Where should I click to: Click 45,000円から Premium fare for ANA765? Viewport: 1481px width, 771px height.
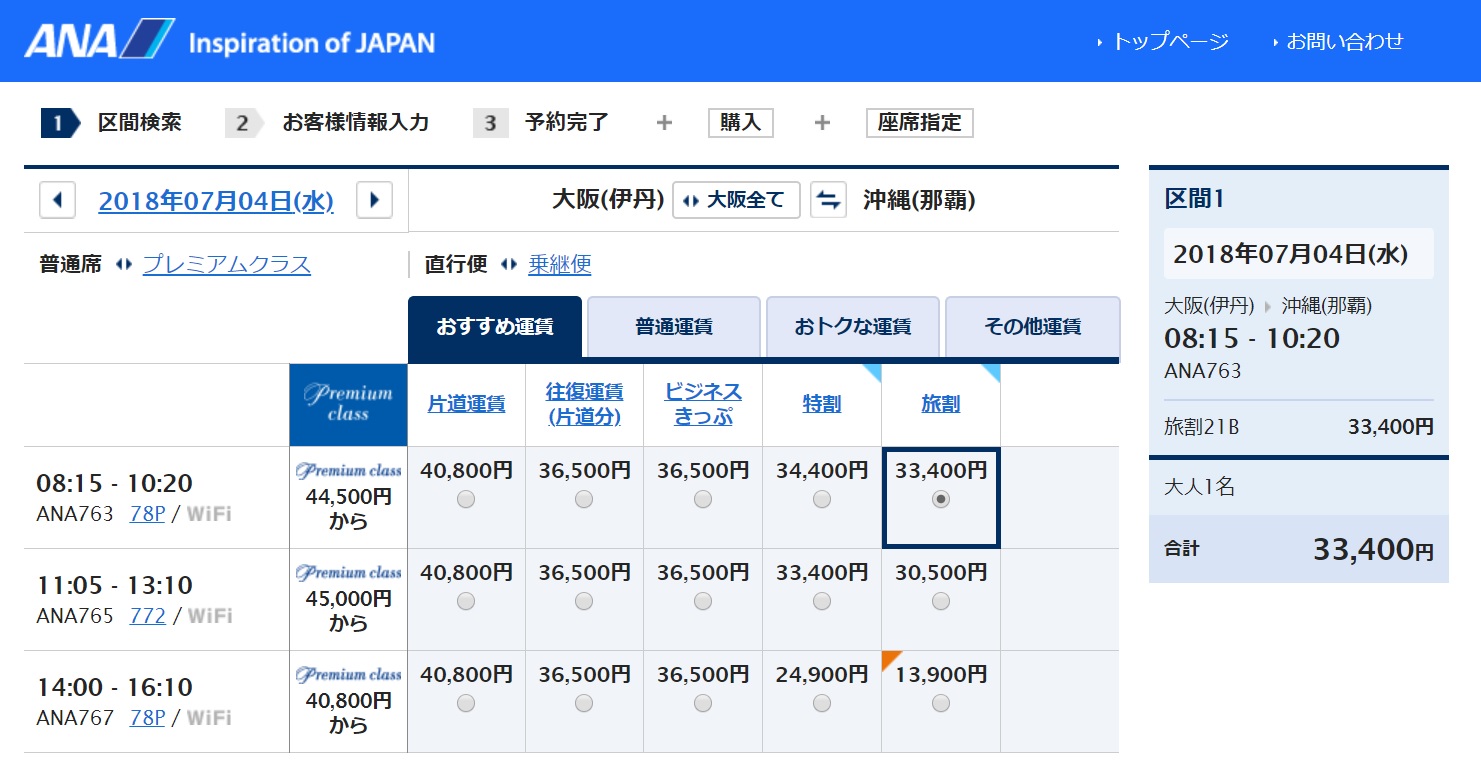pos(348,611)
